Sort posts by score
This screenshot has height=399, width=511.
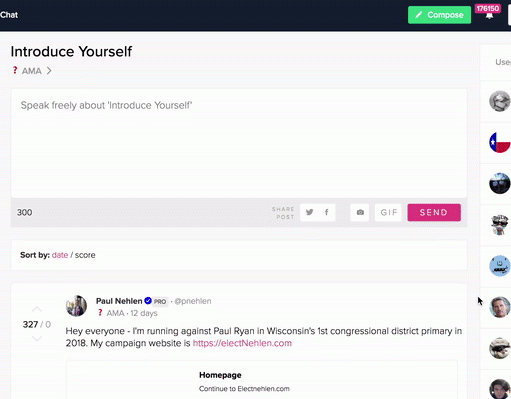[x=85, y=255]
